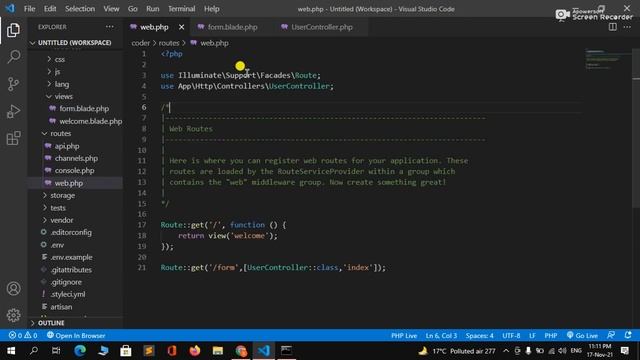This screenshot has height=360, width=640.
Task: Open Task View on taskbar
Action: (x=56, y=351)
